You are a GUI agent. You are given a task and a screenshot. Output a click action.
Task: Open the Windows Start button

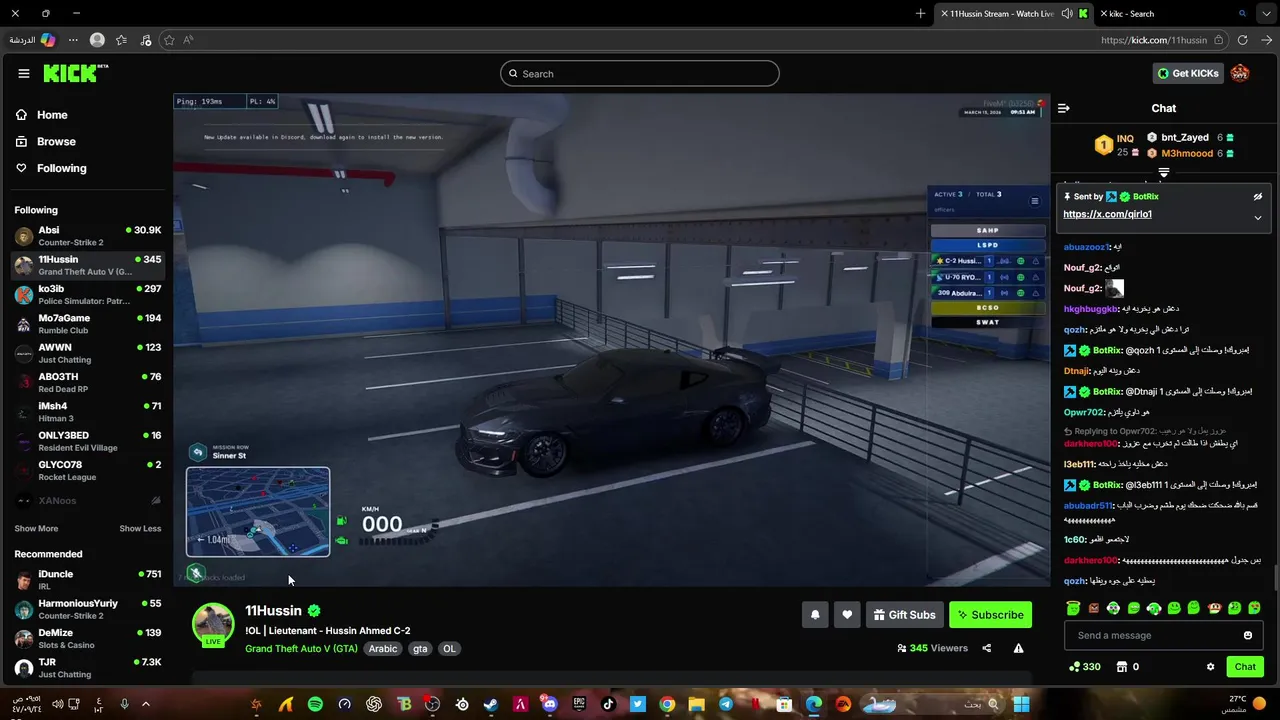point(1021,704)
